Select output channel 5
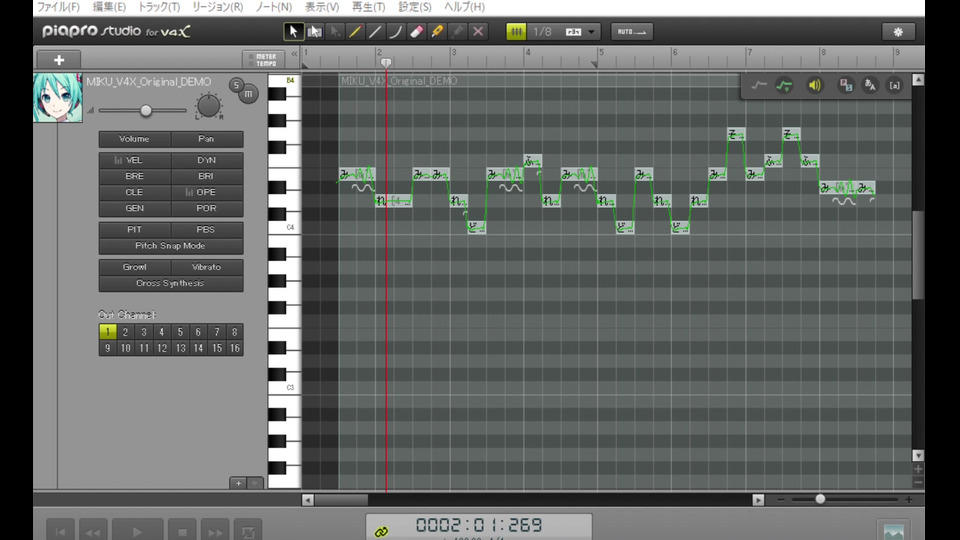This screenshot has height=540, width=960. (x=180, y=332)
